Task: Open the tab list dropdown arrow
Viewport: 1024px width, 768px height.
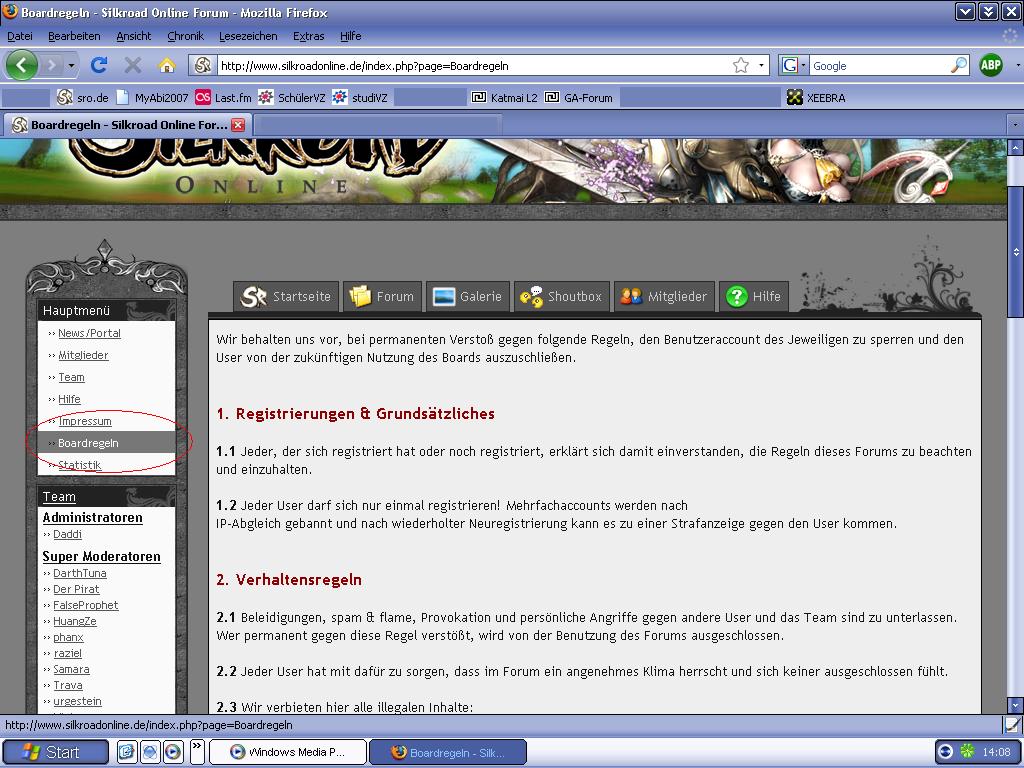Action: coord(1014,125)
